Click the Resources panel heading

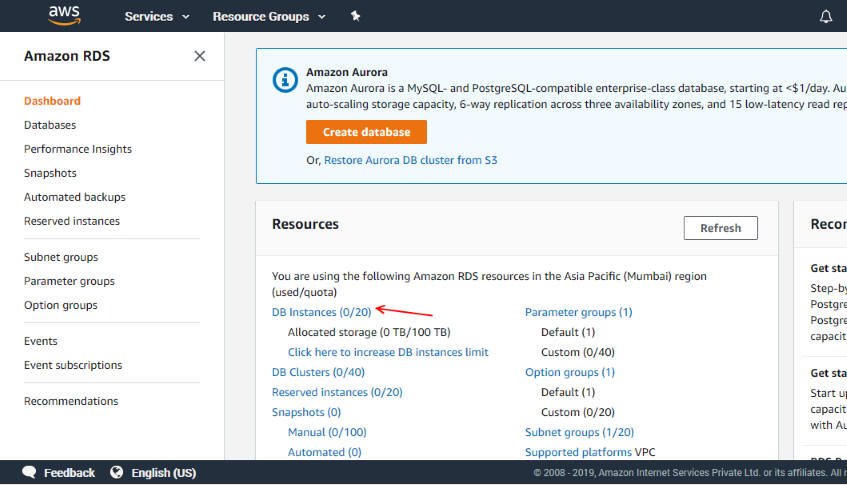pos(305,224)
